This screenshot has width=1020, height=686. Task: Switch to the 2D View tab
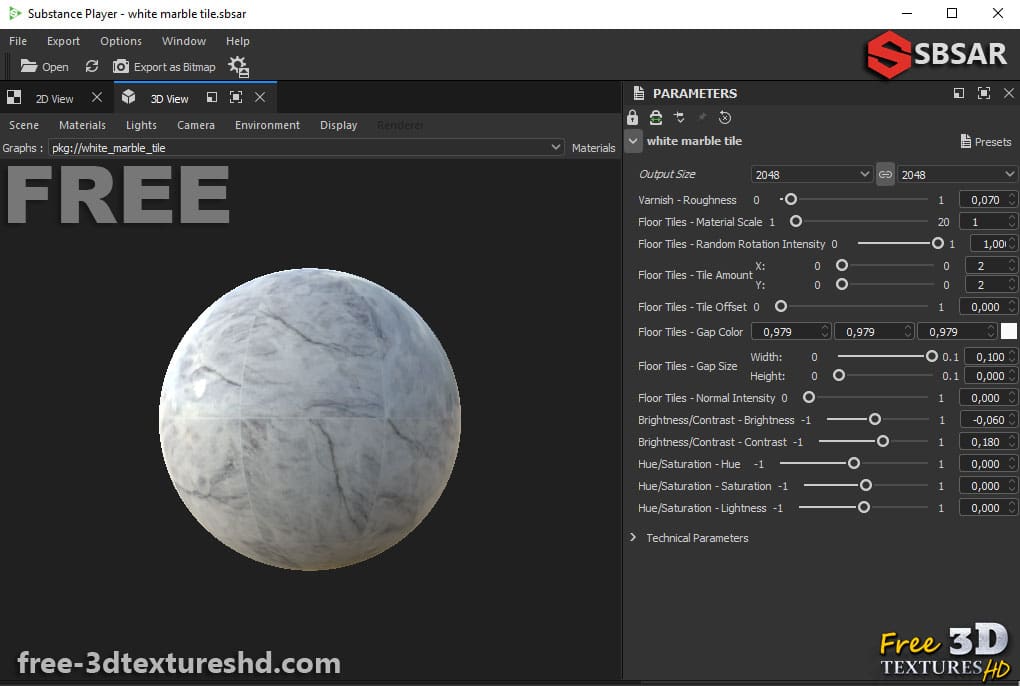click(54, 99)
